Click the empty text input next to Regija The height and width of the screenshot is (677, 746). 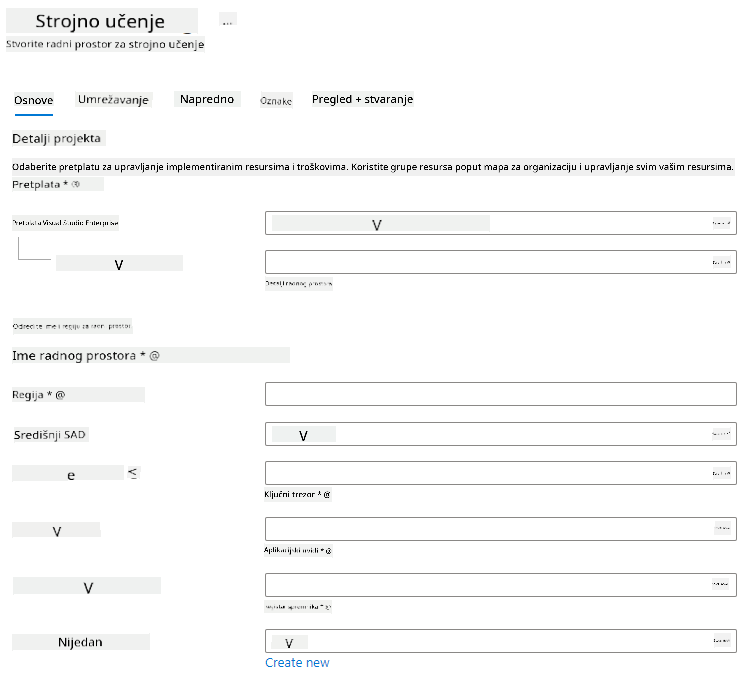501,394
